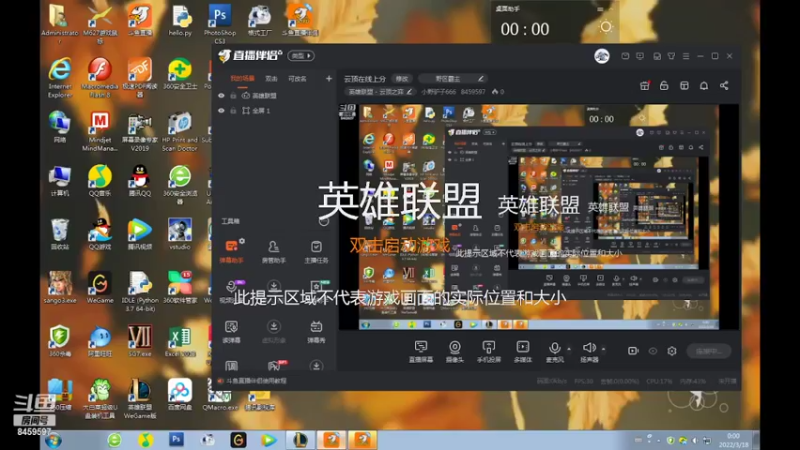Open Windows Start button
Screen dimensions: 800x450
tap(53, 440)
